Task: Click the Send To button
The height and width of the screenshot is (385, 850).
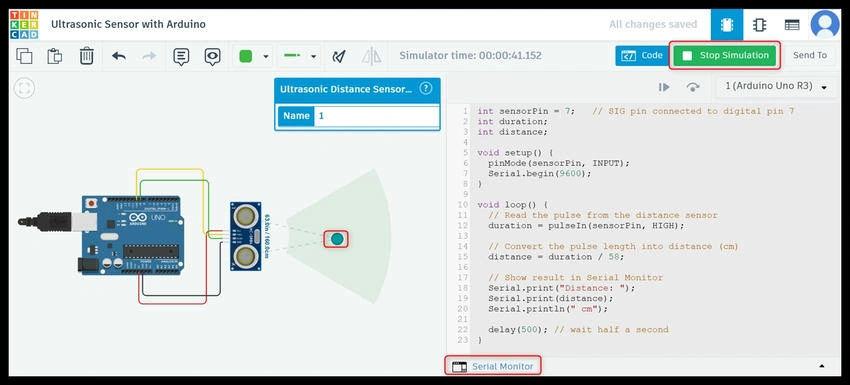Action: [810, 55]
